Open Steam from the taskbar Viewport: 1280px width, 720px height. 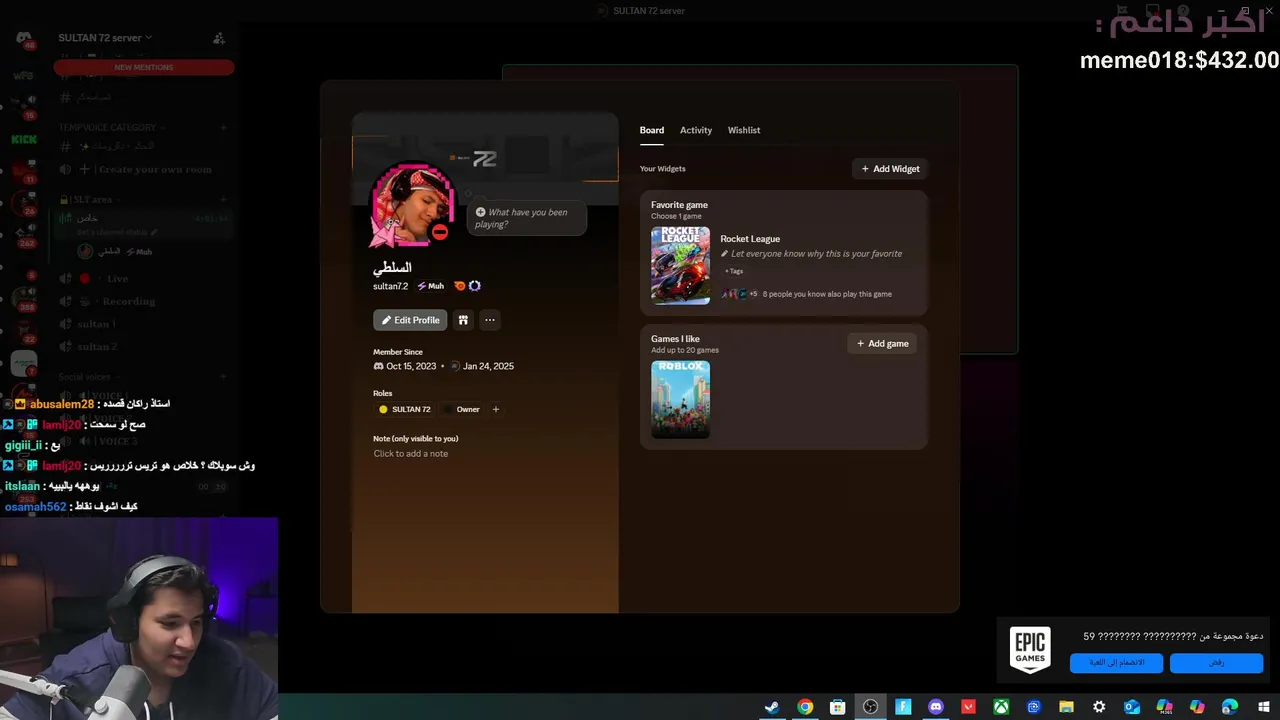pos(772,707)
